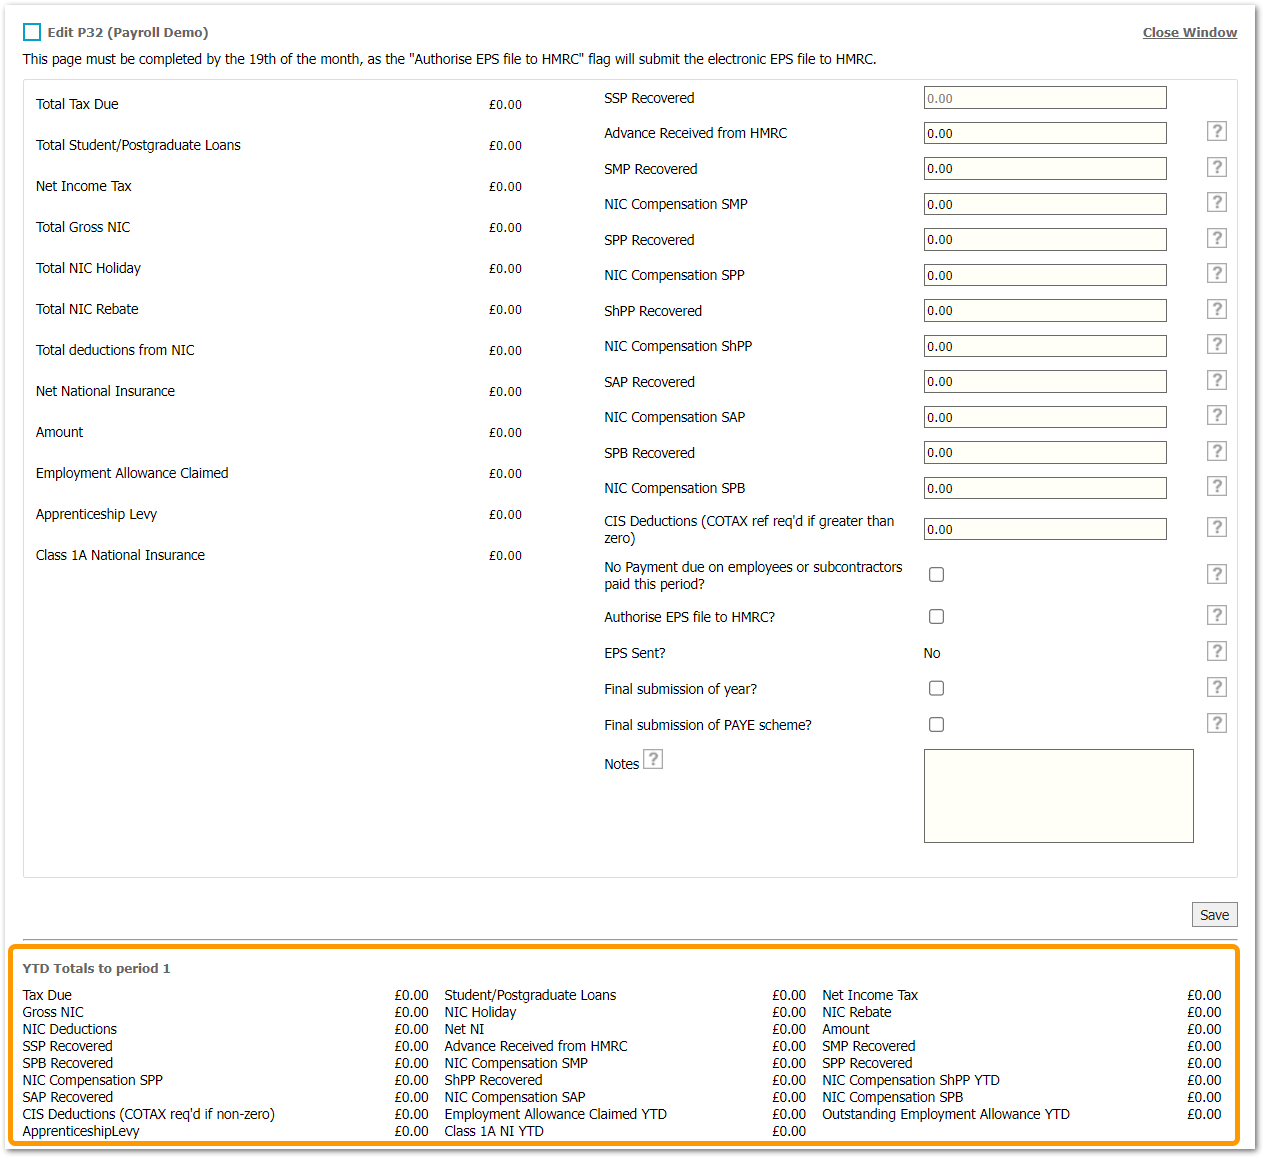
Task: Click the Save button
Action: [1214, 915]
